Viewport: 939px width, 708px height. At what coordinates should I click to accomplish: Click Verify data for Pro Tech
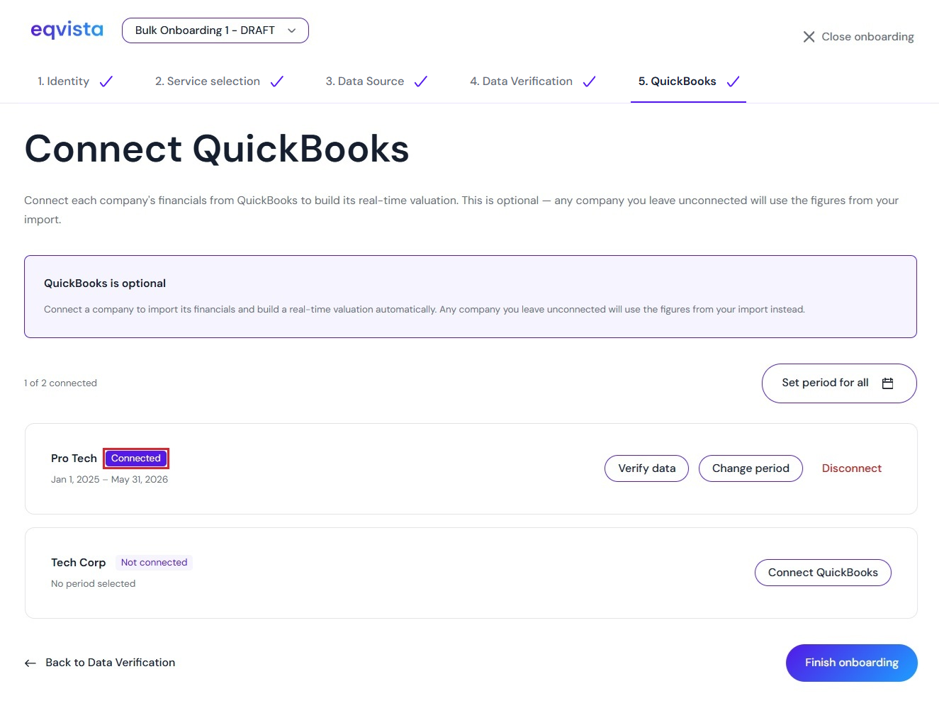(647, 468)
